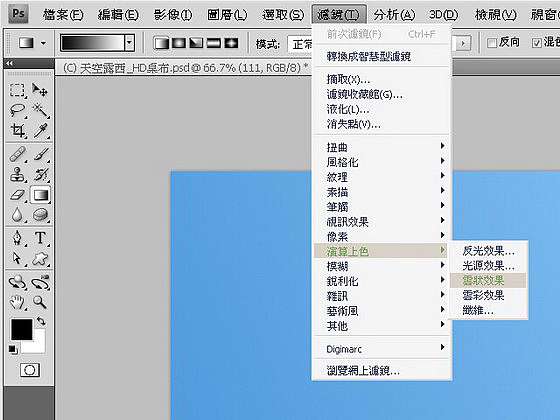Select the Move tool

40,89
